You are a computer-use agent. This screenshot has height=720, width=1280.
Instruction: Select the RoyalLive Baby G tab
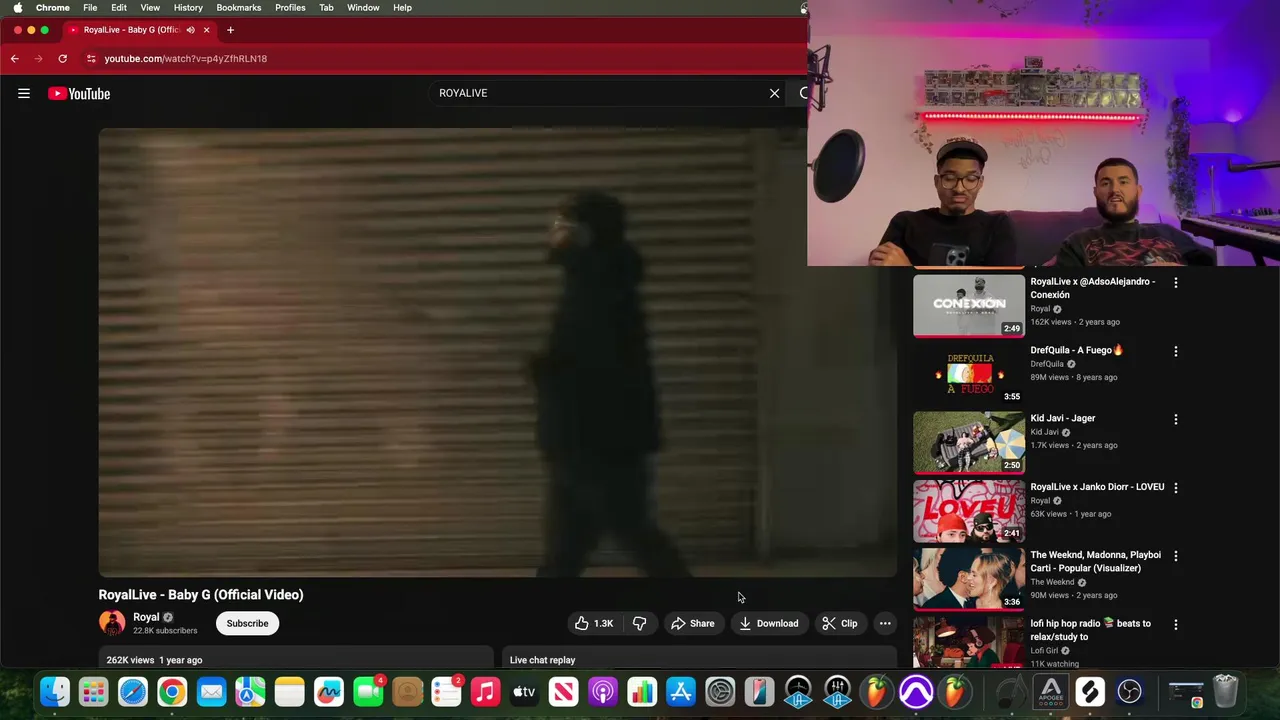click(x=130, y=30)
